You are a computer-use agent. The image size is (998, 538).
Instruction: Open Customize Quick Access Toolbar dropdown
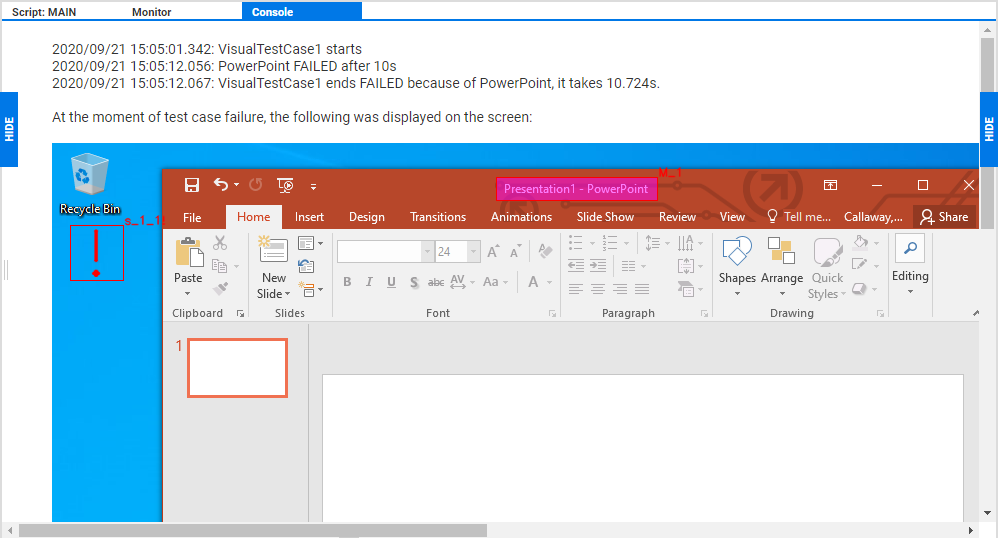click(x=313, y=187)
